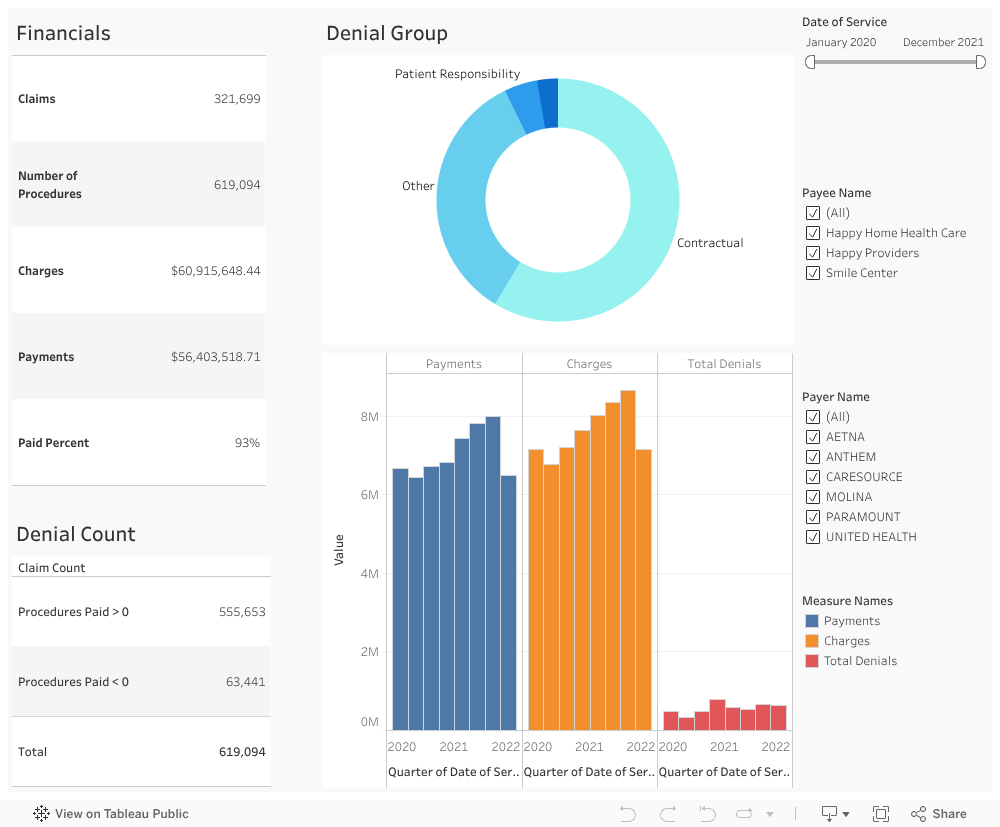
Task: Open the dropdown arrow next to Refresh
Action: (769, 815)
